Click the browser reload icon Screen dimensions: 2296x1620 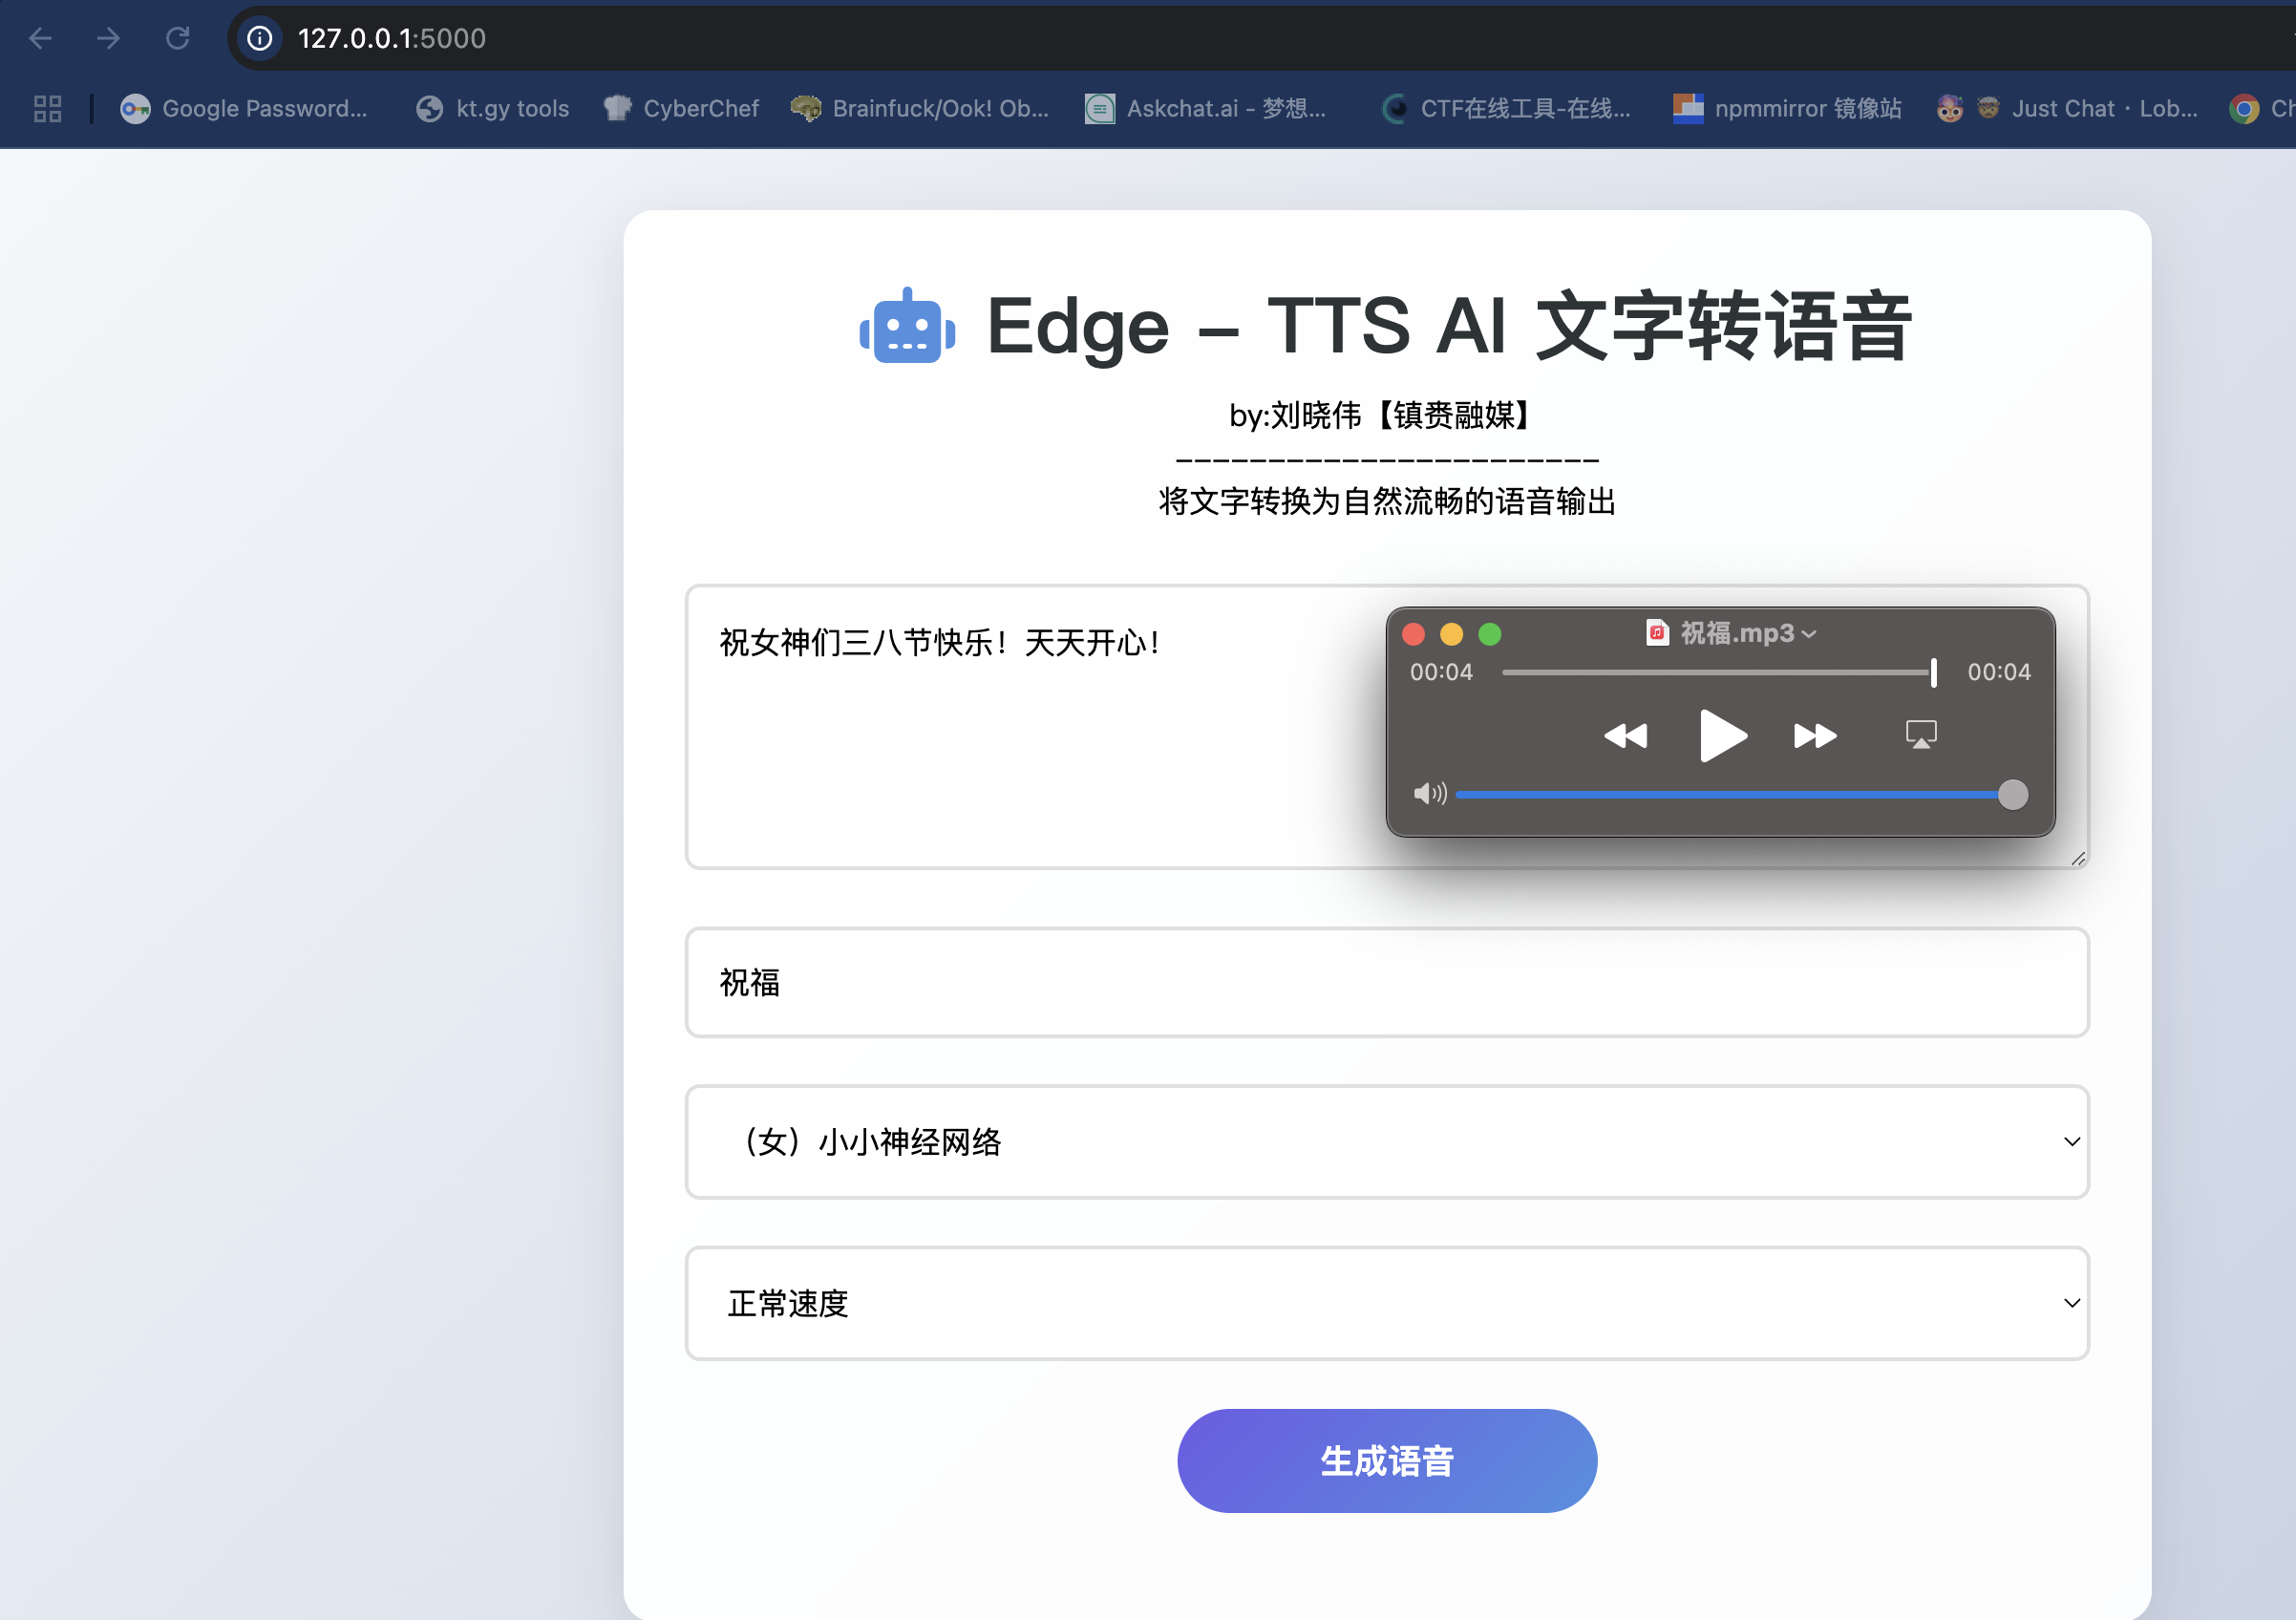pyautogui.click(x=178, y=38)
